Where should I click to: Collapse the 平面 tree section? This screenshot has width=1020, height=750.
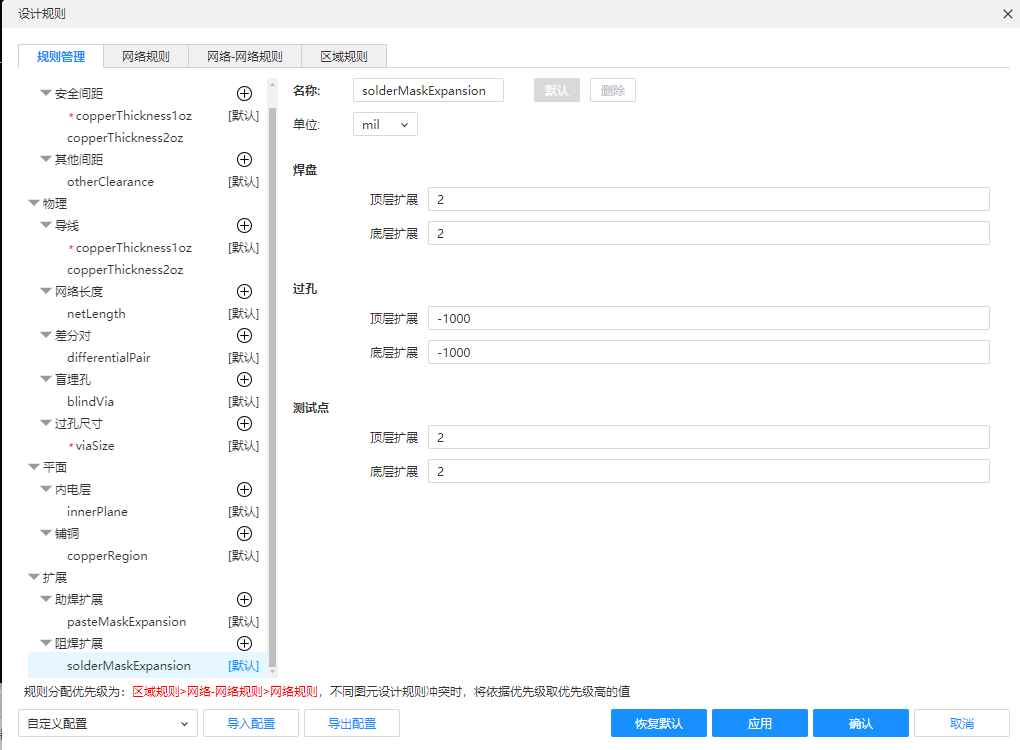tap(34, 467)
